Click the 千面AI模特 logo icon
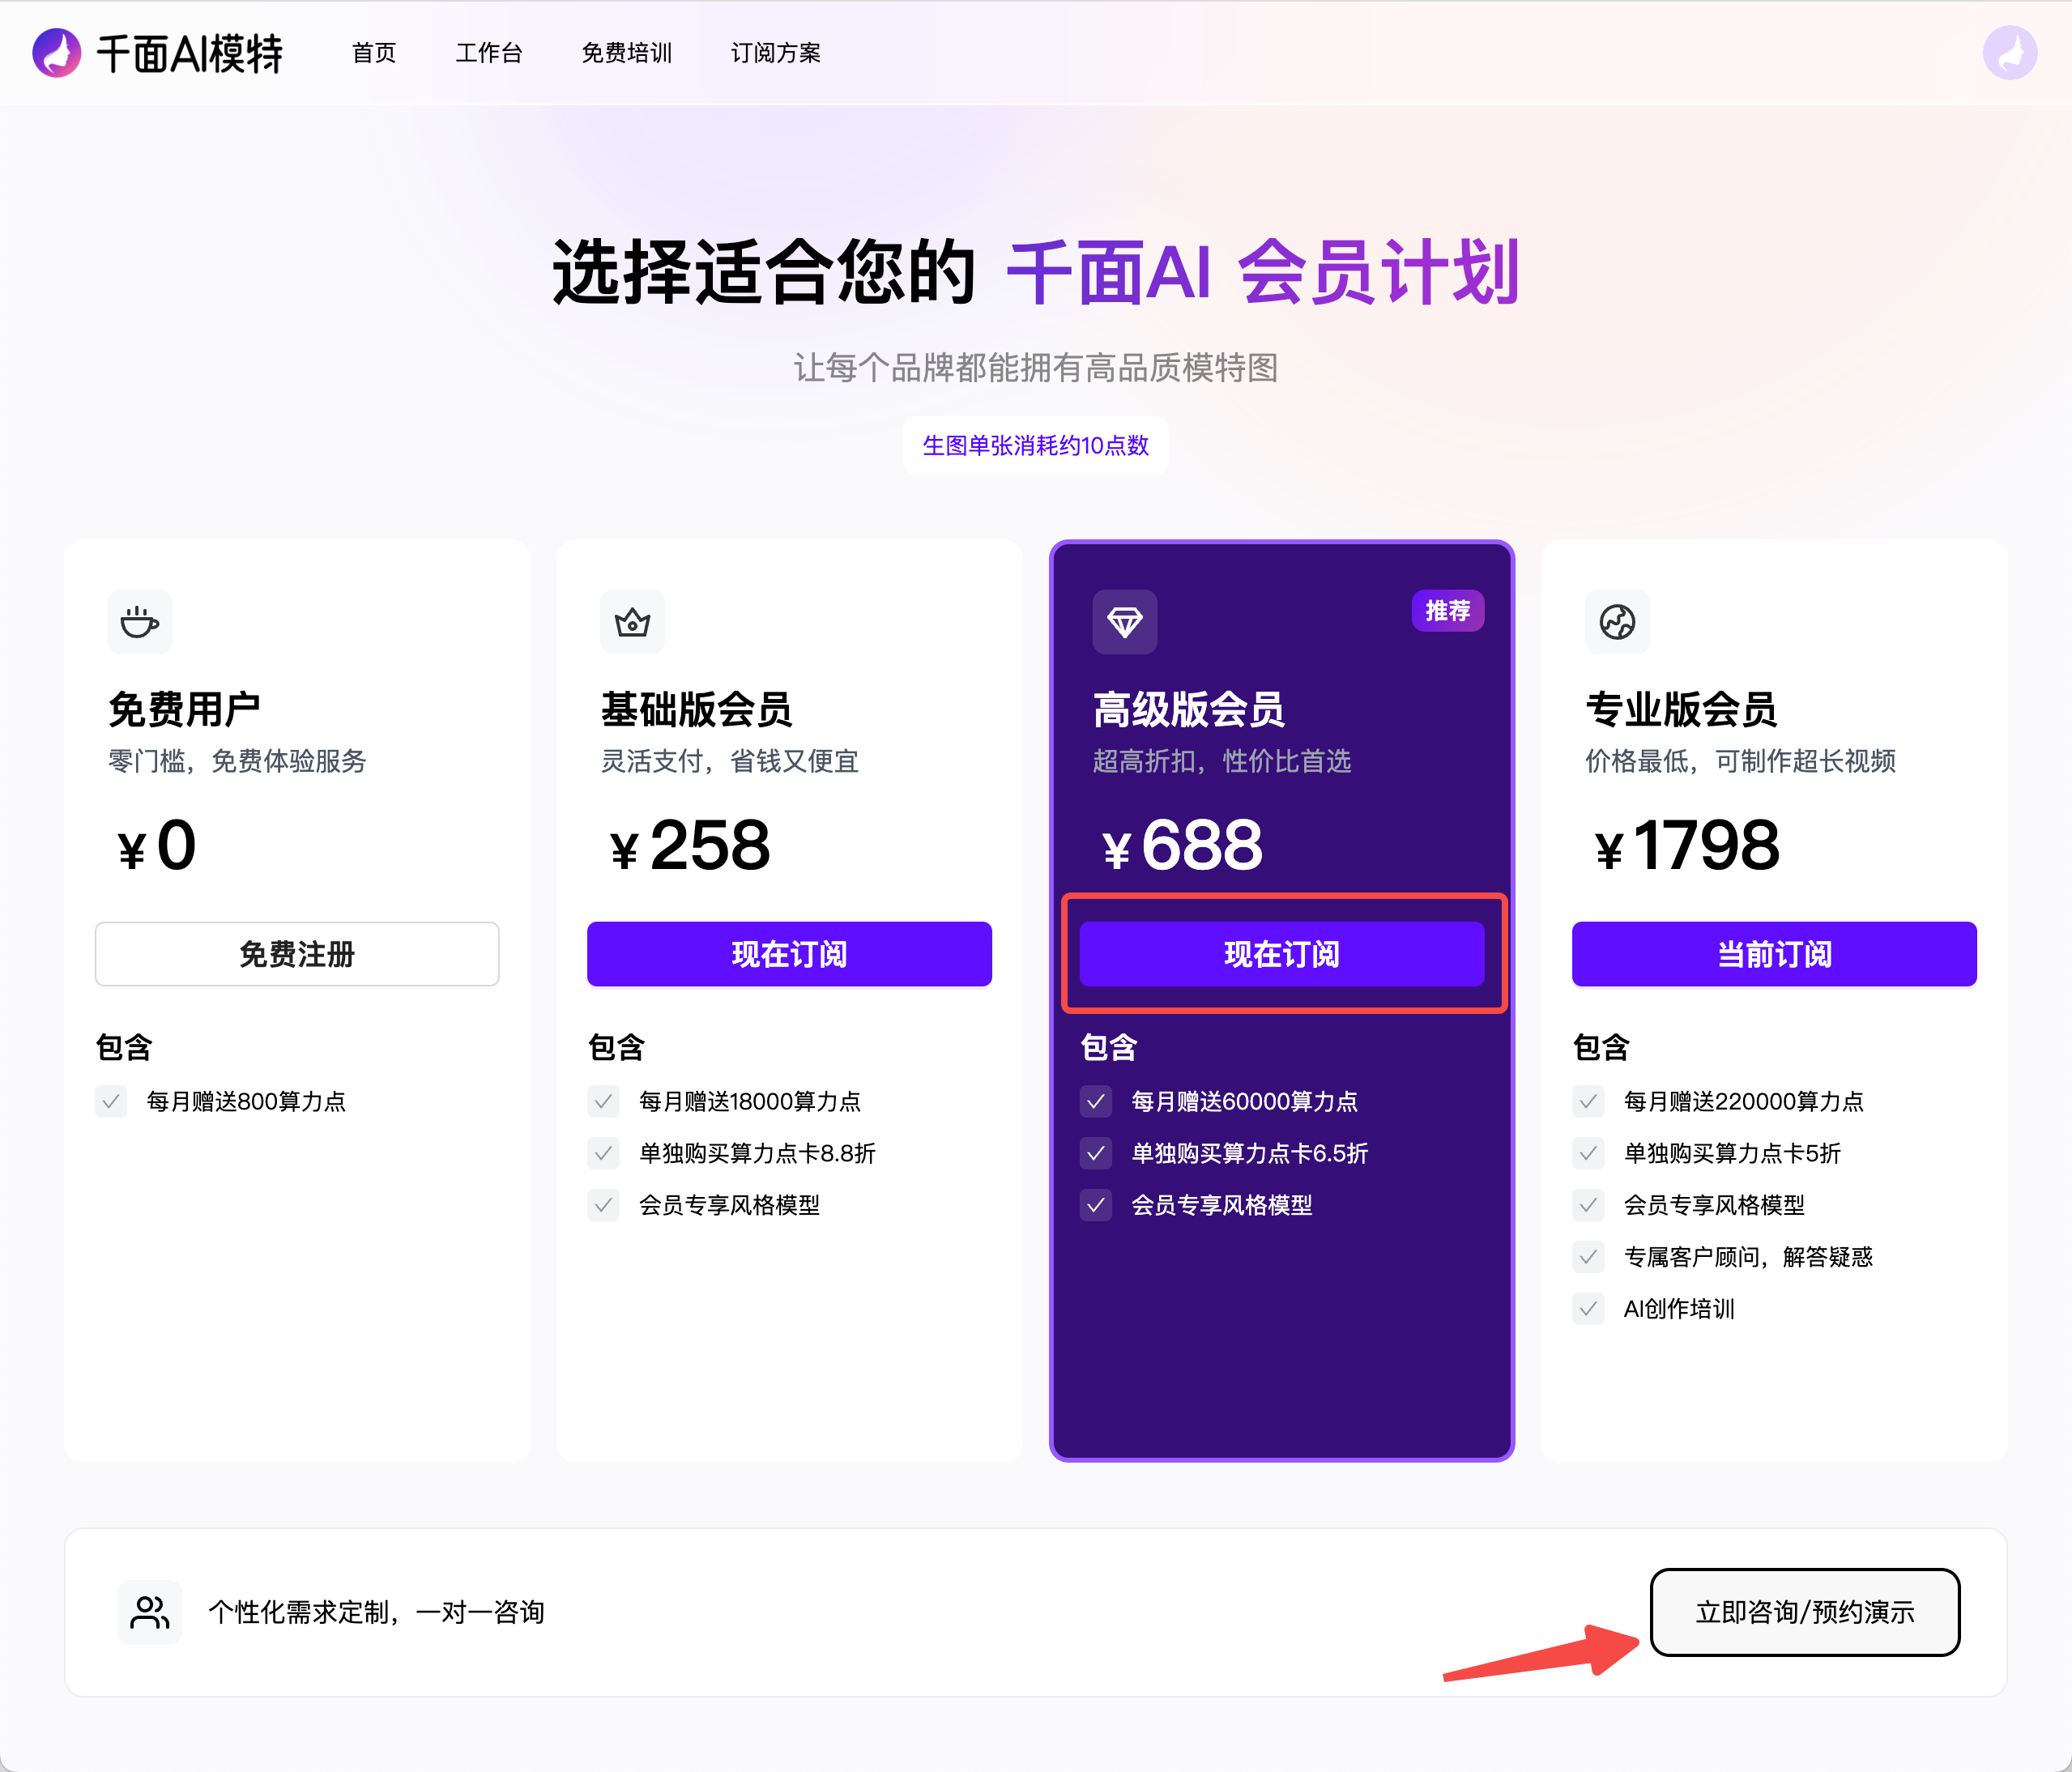The height and width of the screenshot is (1772, 2072). 57,53
